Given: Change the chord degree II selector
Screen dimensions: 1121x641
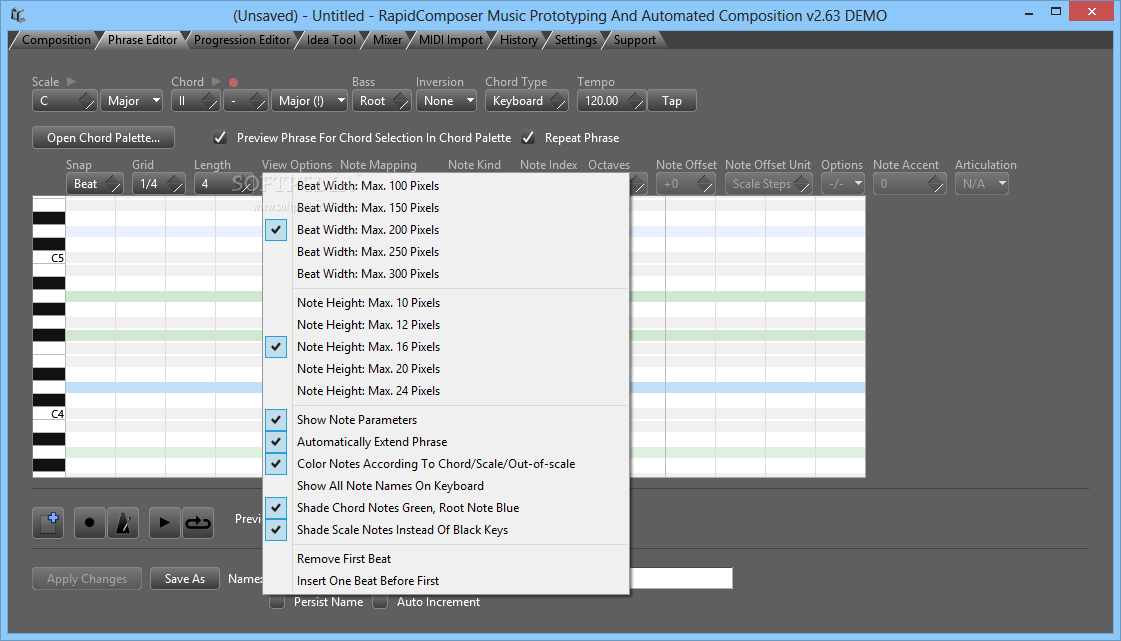Looking at the screenshot, I should coord(195,101).
